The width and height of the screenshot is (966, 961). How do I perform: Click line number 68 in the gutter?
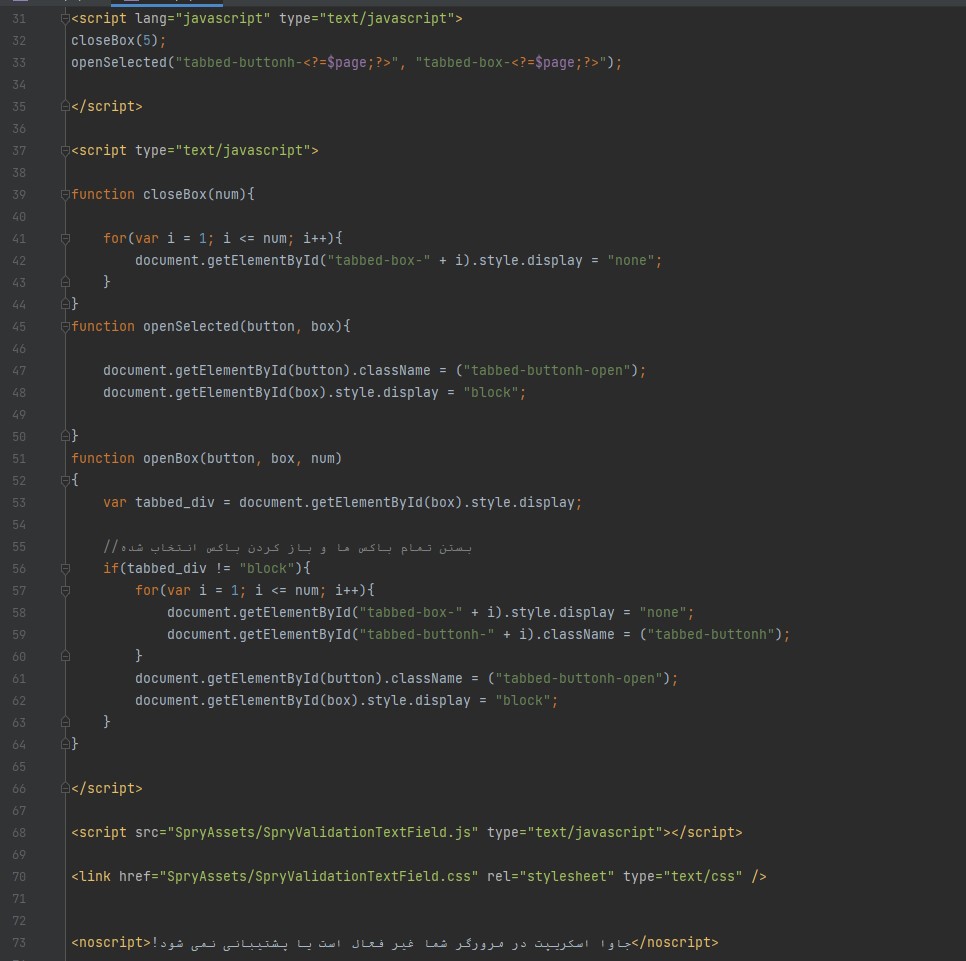coord(19,833)
